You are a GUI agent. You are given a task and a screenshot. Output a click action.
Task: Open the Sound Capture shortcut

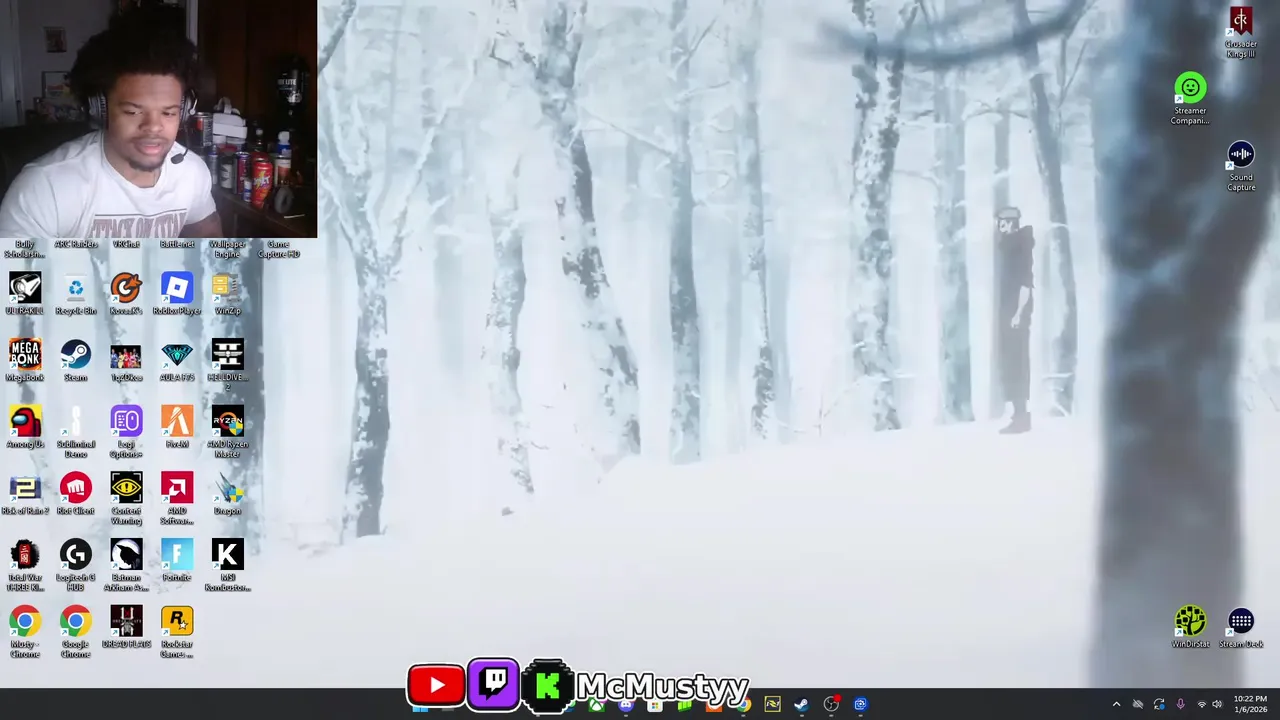tap(1241, 166)
